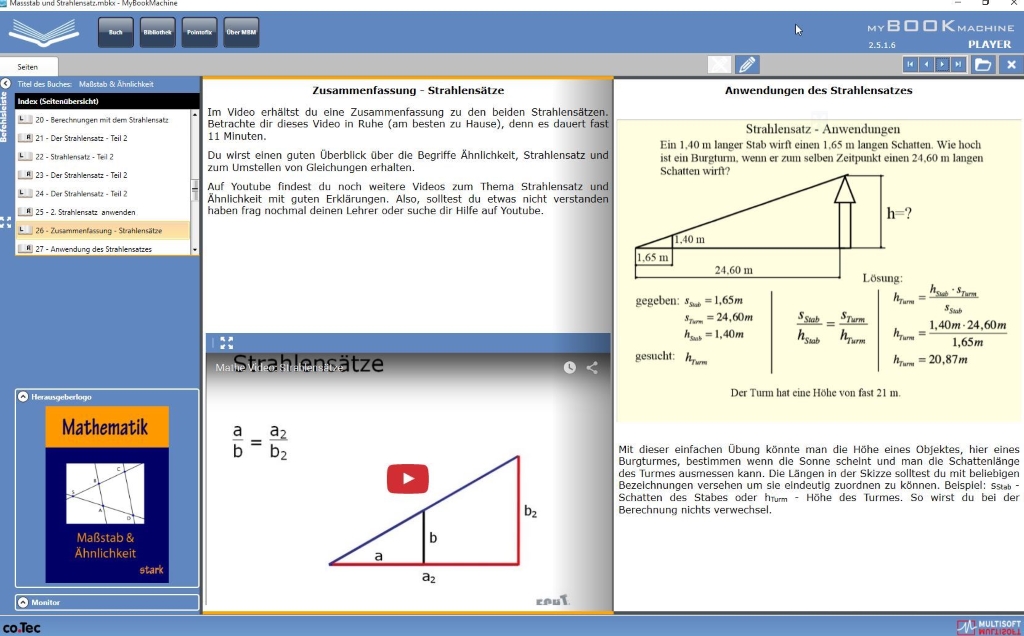Viewport: 1024px width, 636px height.
Task: Click the vertical Befehlsleiste label
Action: [x=3, y=117]
